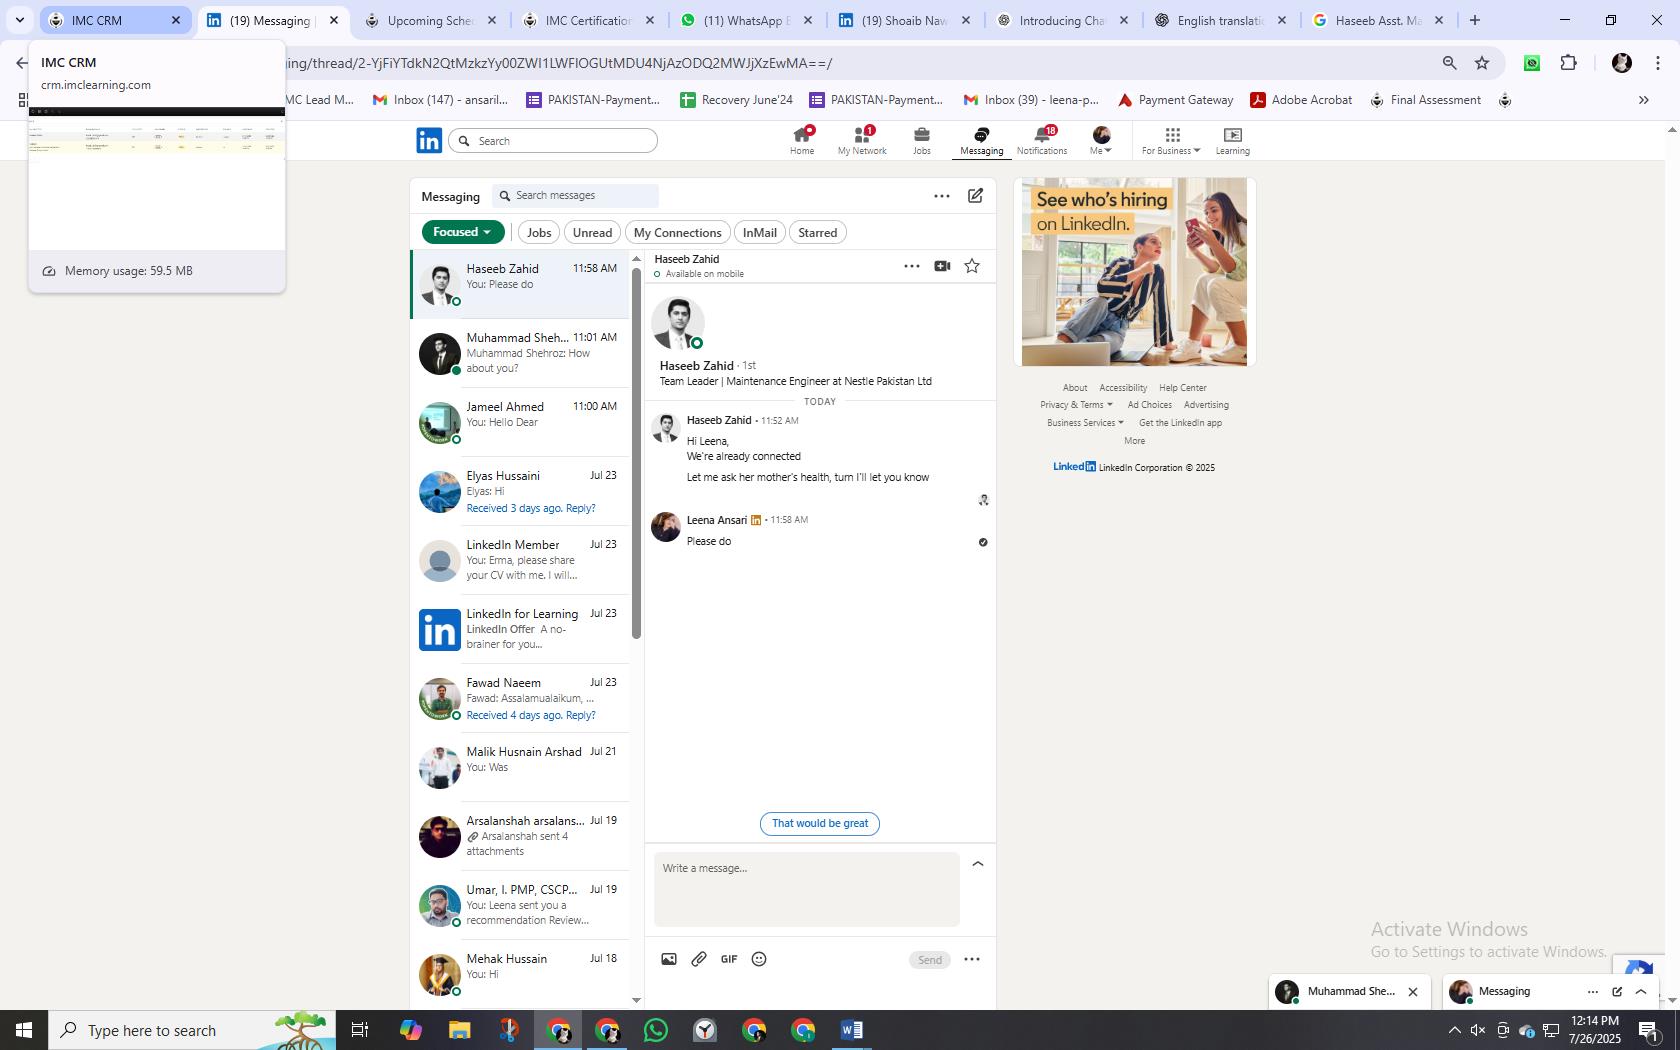Open Chrome extensions puzzle icon
The image size is (1680, 1050).
click(x=1568, y=63)
